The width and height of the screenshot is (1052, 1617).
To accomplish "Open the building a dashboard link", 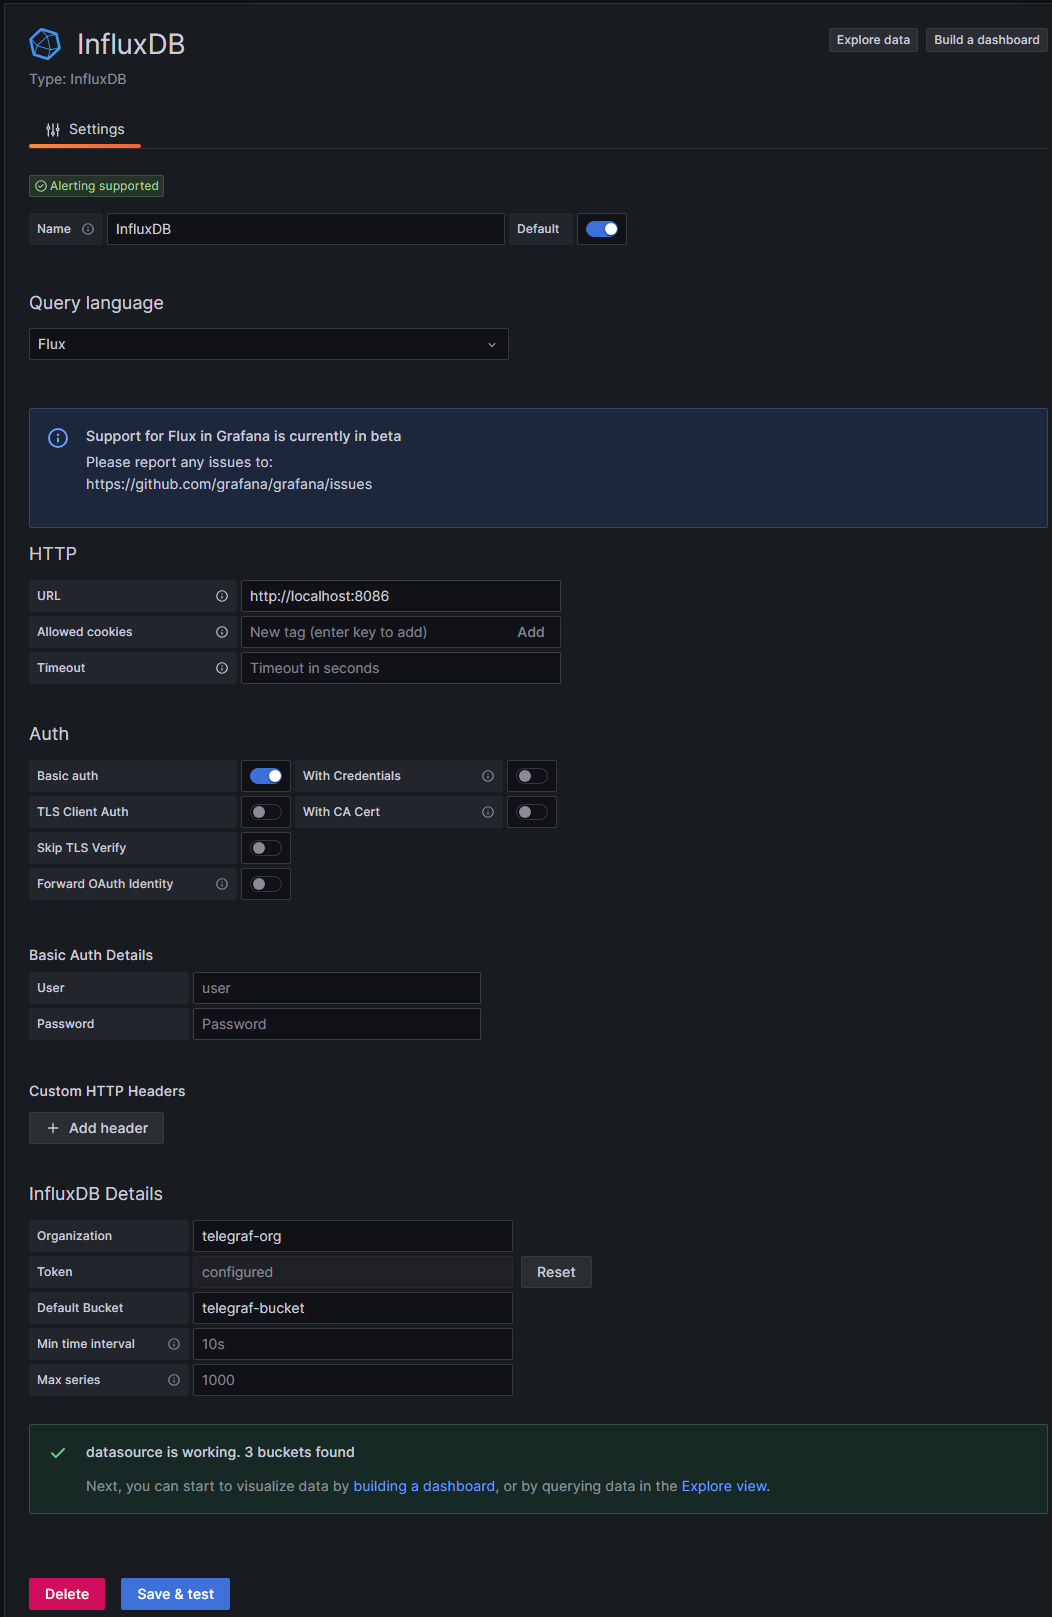I will 424,1486.
